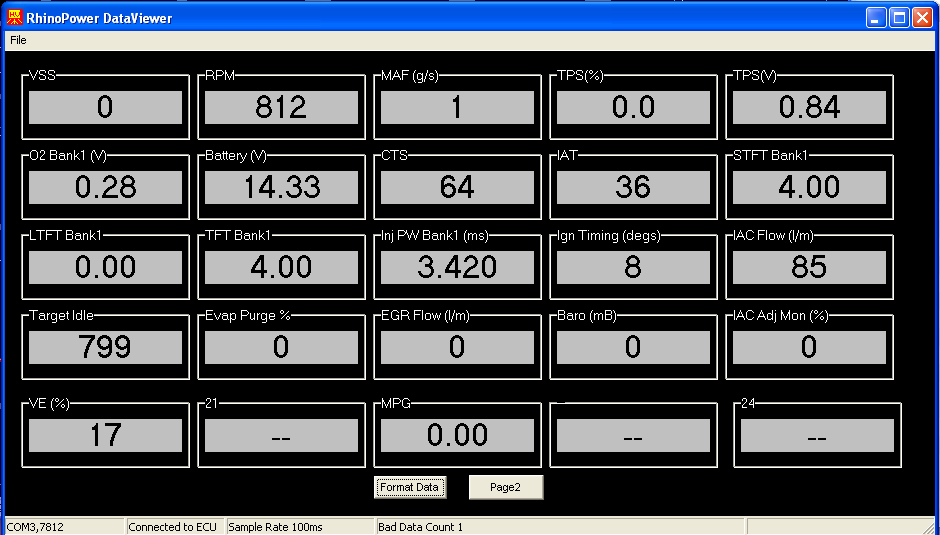This screenshot has width=940, height=535.
Task: Click the Ign Timing (degs) value
Action: [x=633, y=267]
